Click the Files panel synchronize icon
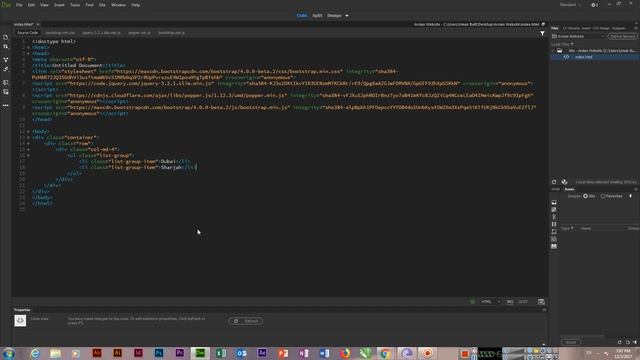 point(564,182)
